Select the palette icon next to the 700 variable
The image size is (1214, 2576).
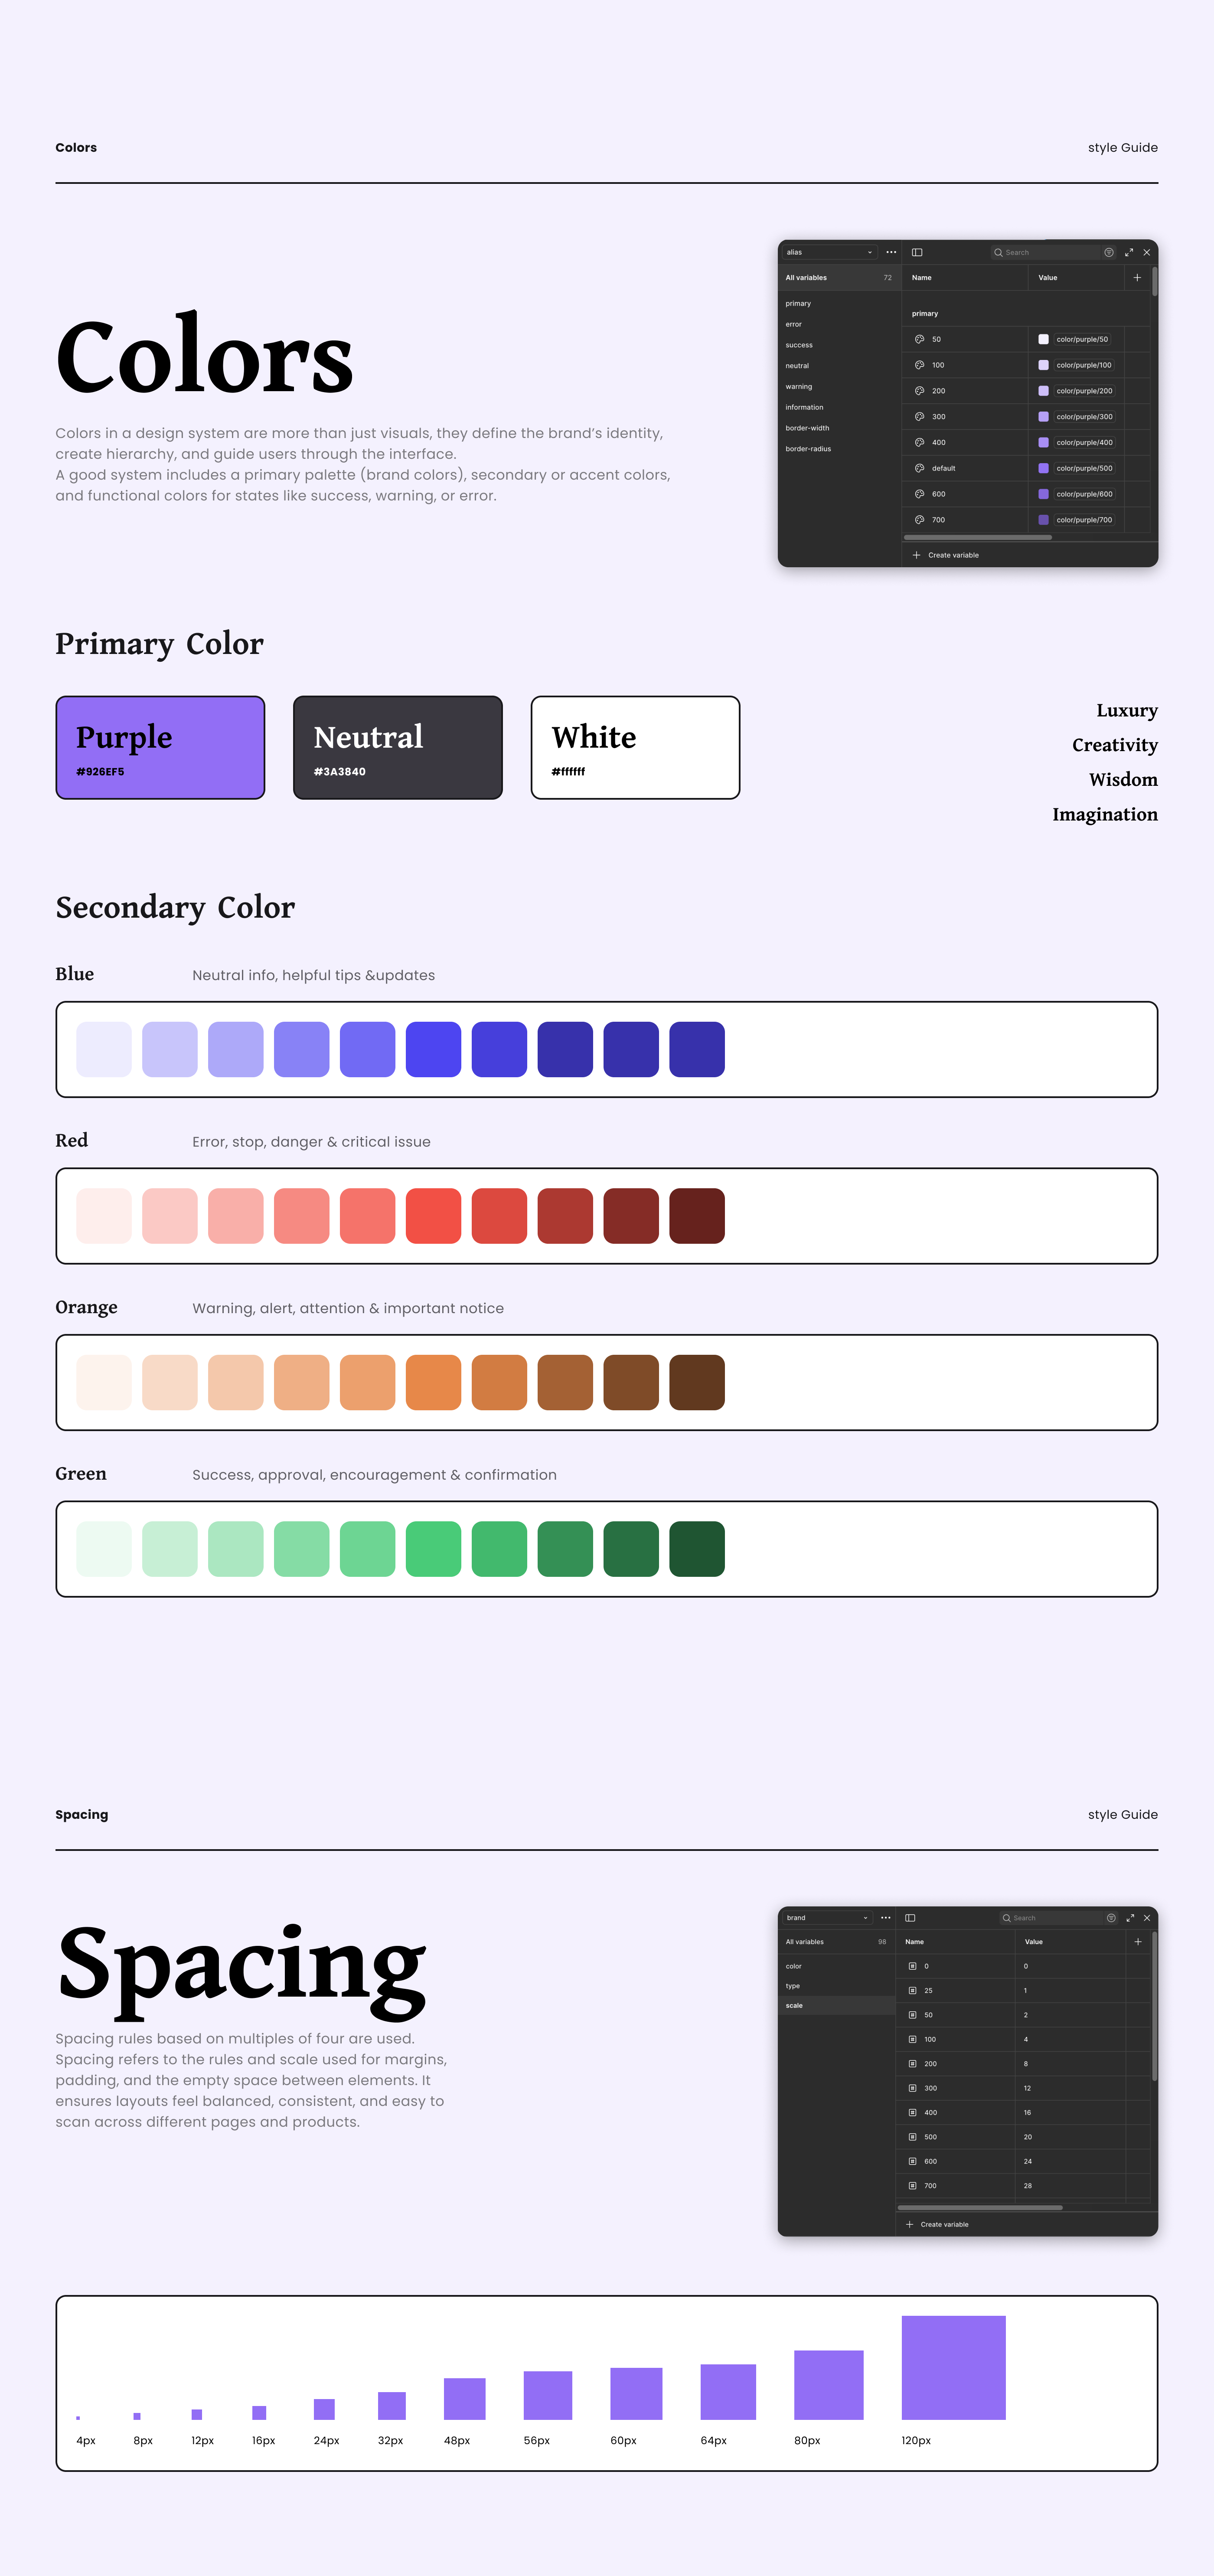(920, 520)
